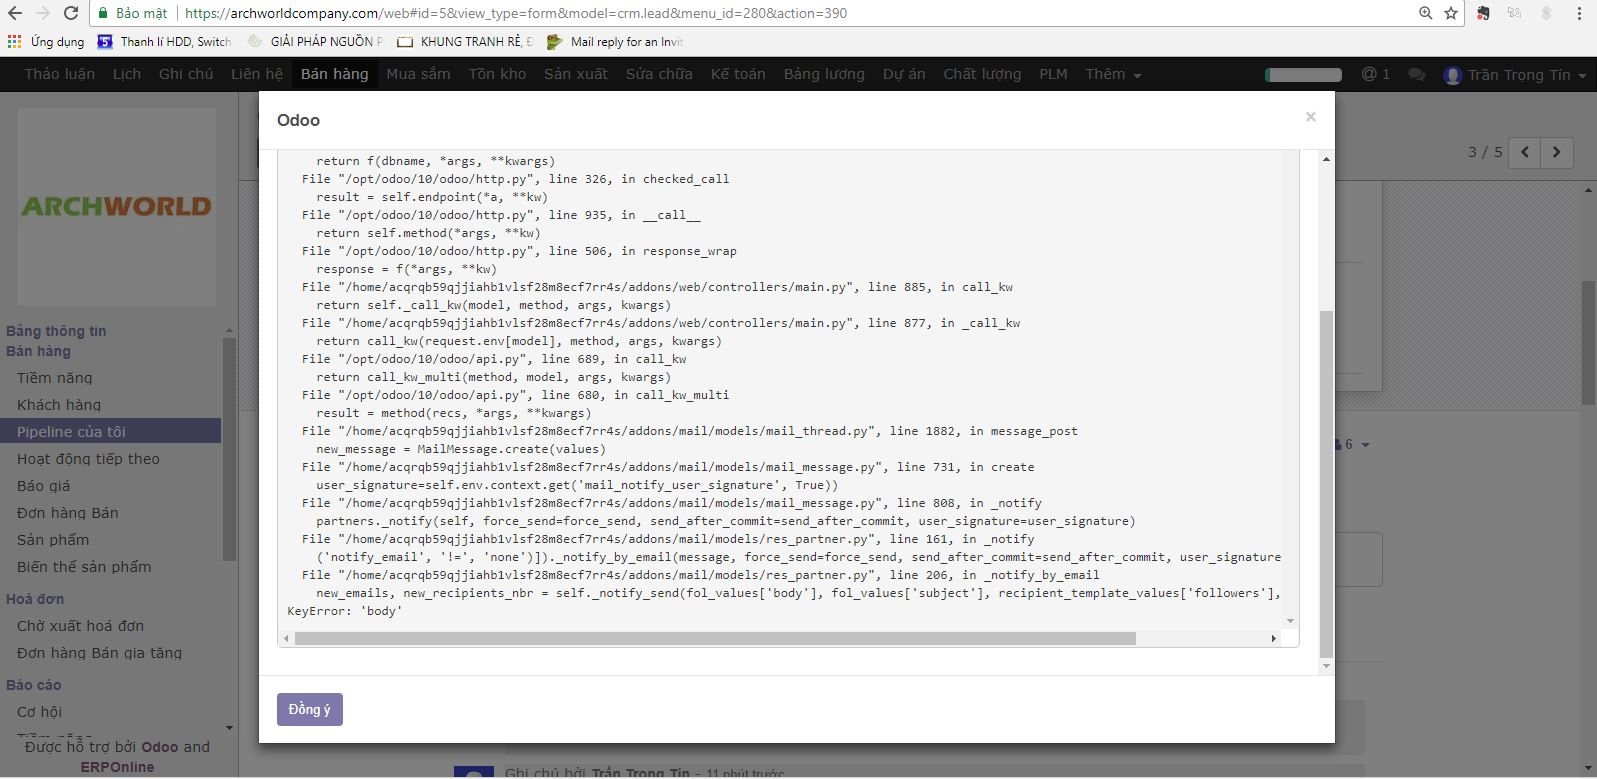Open Bảng thông tin in sidebar
This screenshot has width=1597, height=779.
[x=56, y=331]
